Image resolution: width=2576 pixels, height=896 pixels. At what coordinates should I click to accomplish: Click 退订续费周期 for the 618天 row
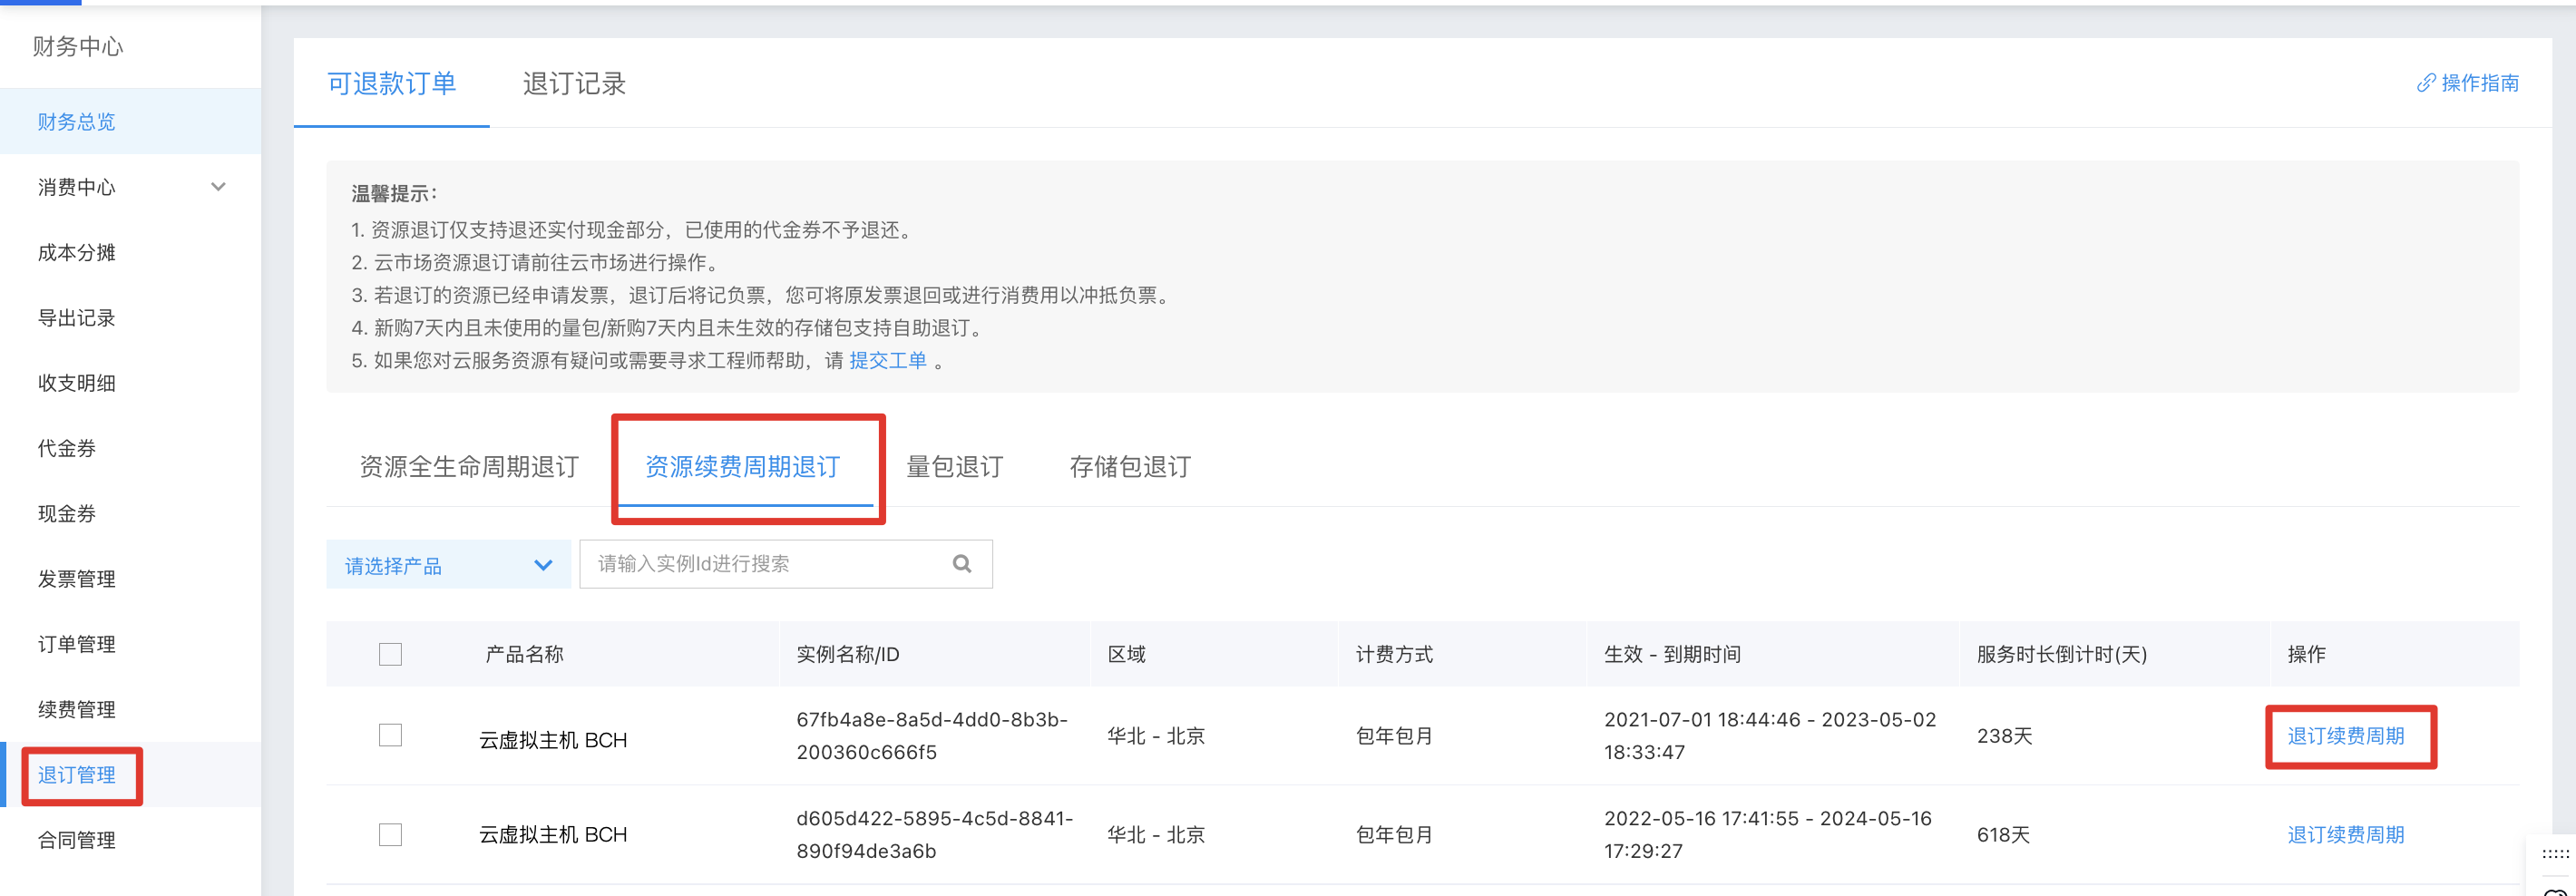pyautogui.click(x=2346, y=835)
